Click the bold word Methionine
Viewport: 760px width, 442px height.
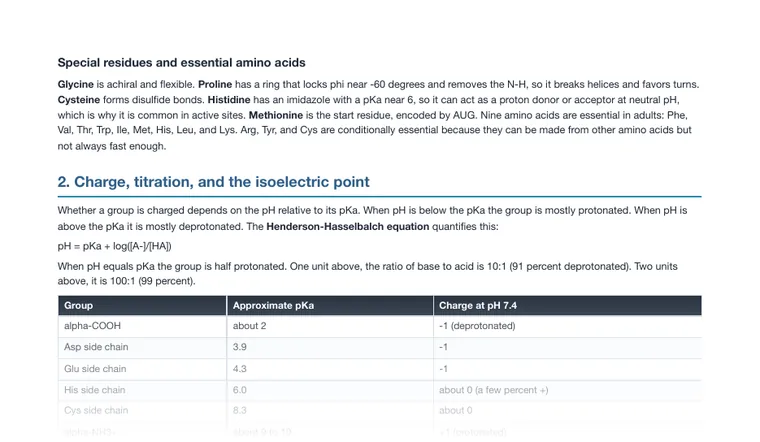pos(275,115)
